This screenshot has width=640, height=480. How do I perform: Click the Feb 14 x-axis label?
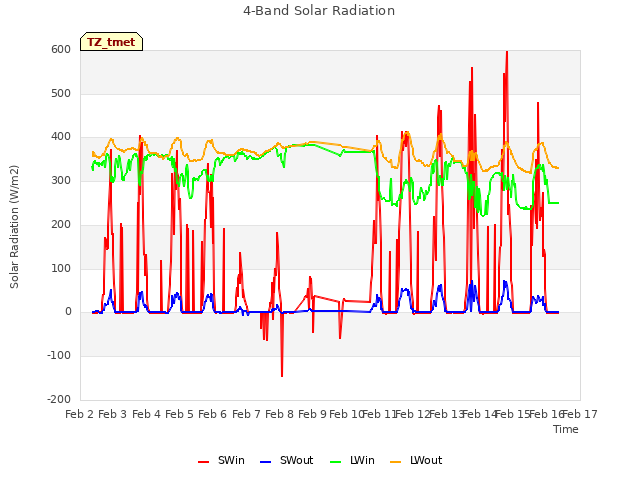pos(479,414)
